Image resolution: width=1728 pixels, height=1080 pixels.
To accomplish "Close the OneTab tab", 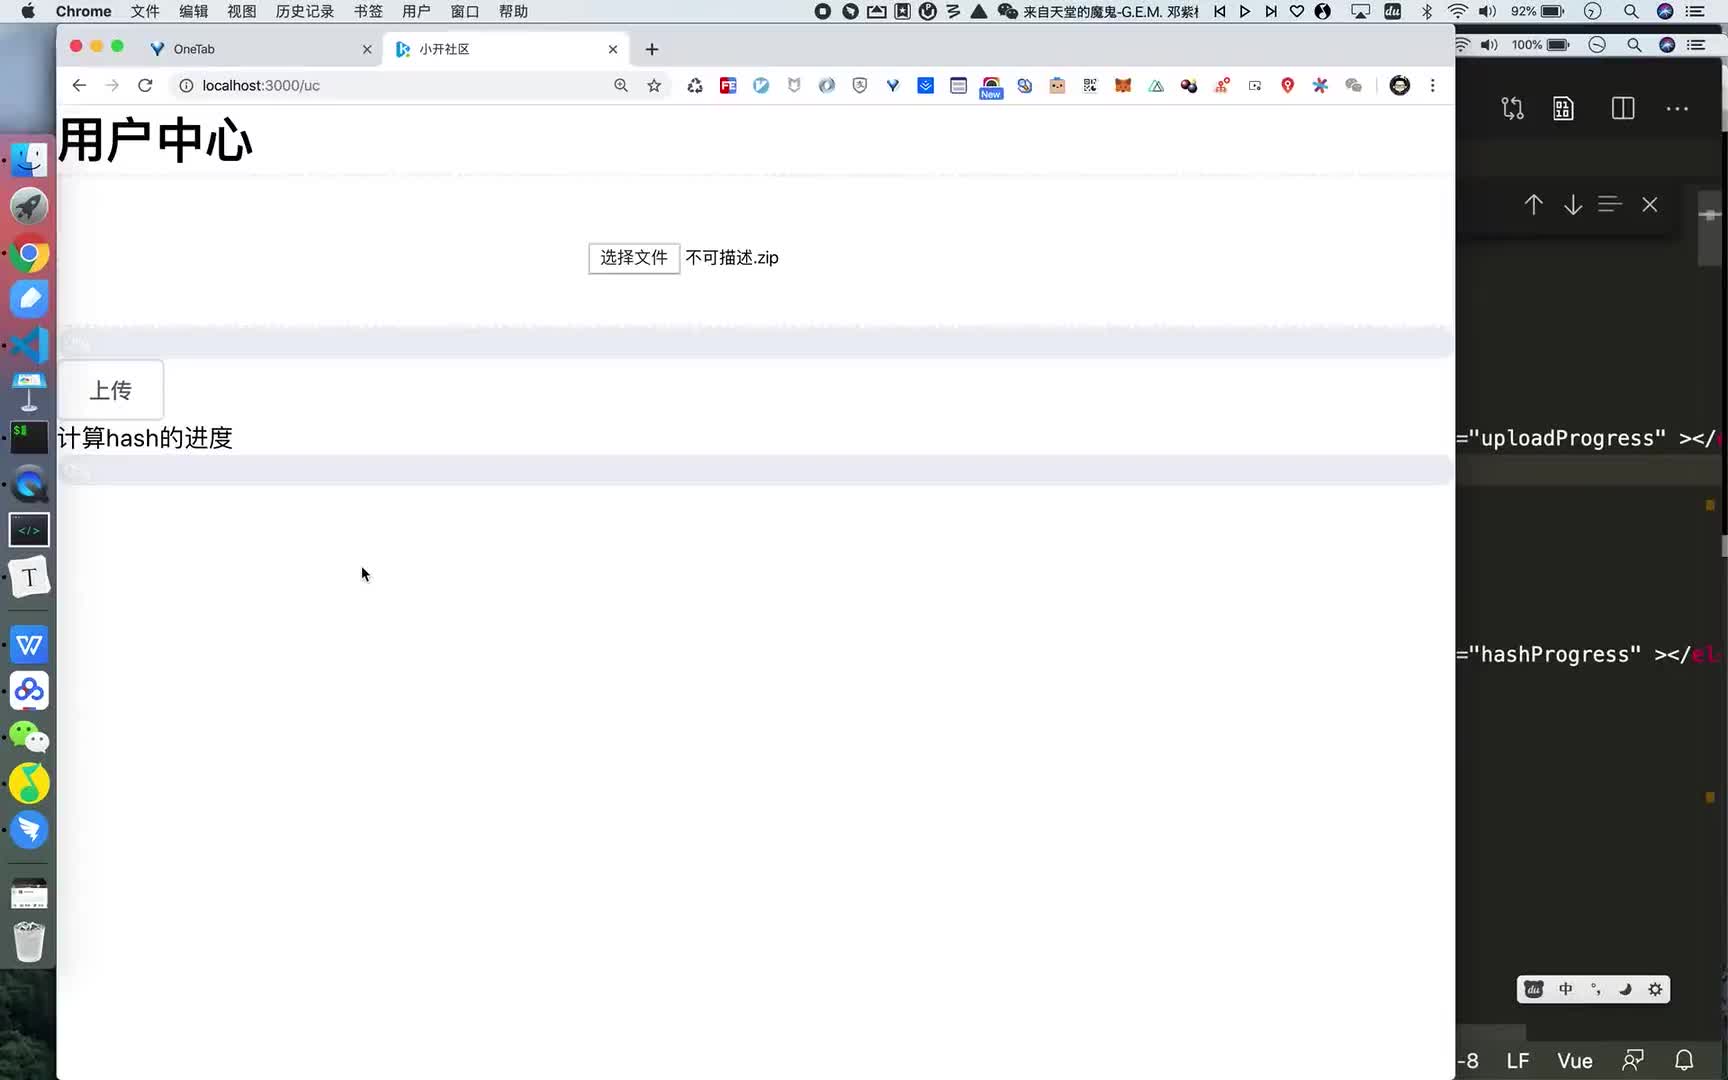I will click(367, 49).
